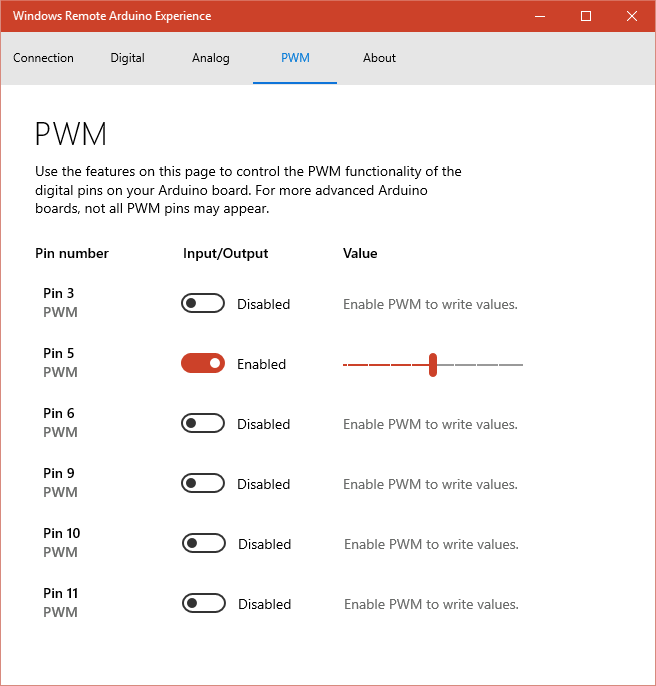656x686 pixels.
Task: Turn on Pin 6 PWM switch
Action: 203,424
